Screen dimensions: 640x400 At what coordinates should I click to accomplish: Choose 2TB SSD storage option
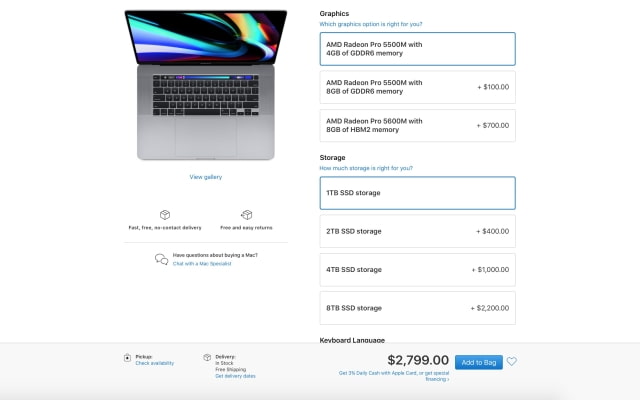click(418, 231)
